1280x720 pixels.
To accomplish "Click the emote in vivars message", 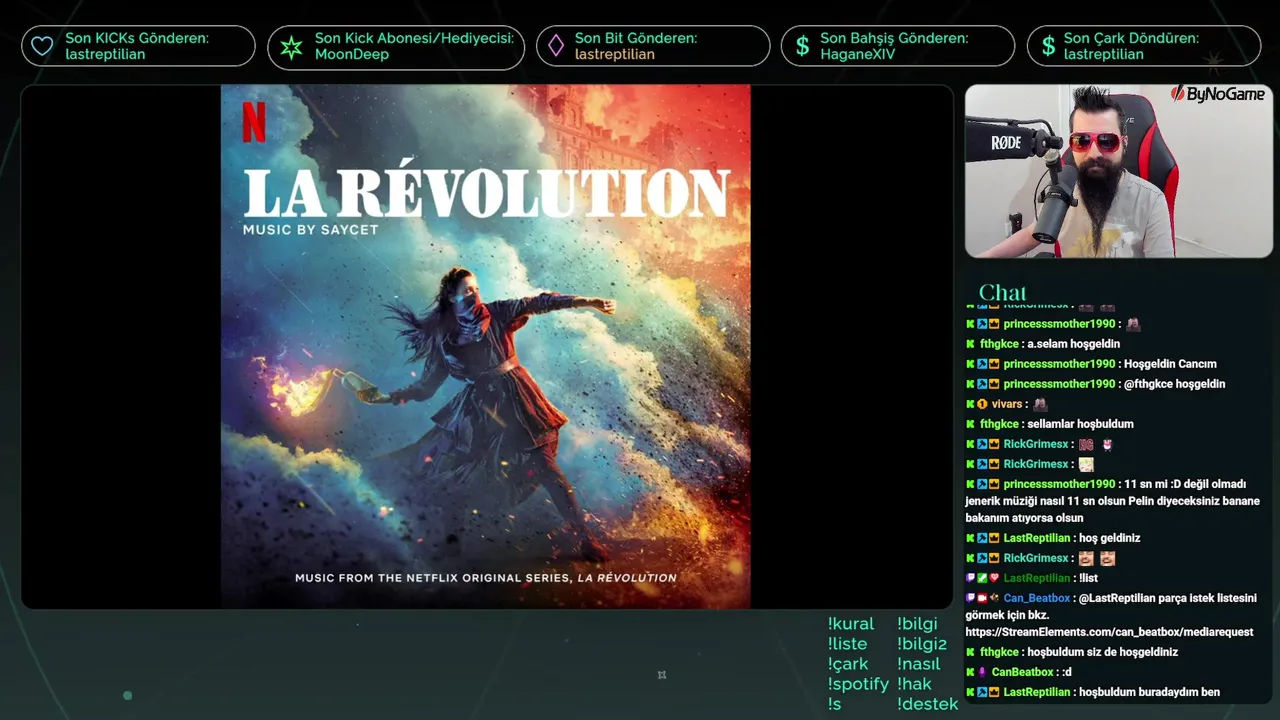I will point(1040,404).
